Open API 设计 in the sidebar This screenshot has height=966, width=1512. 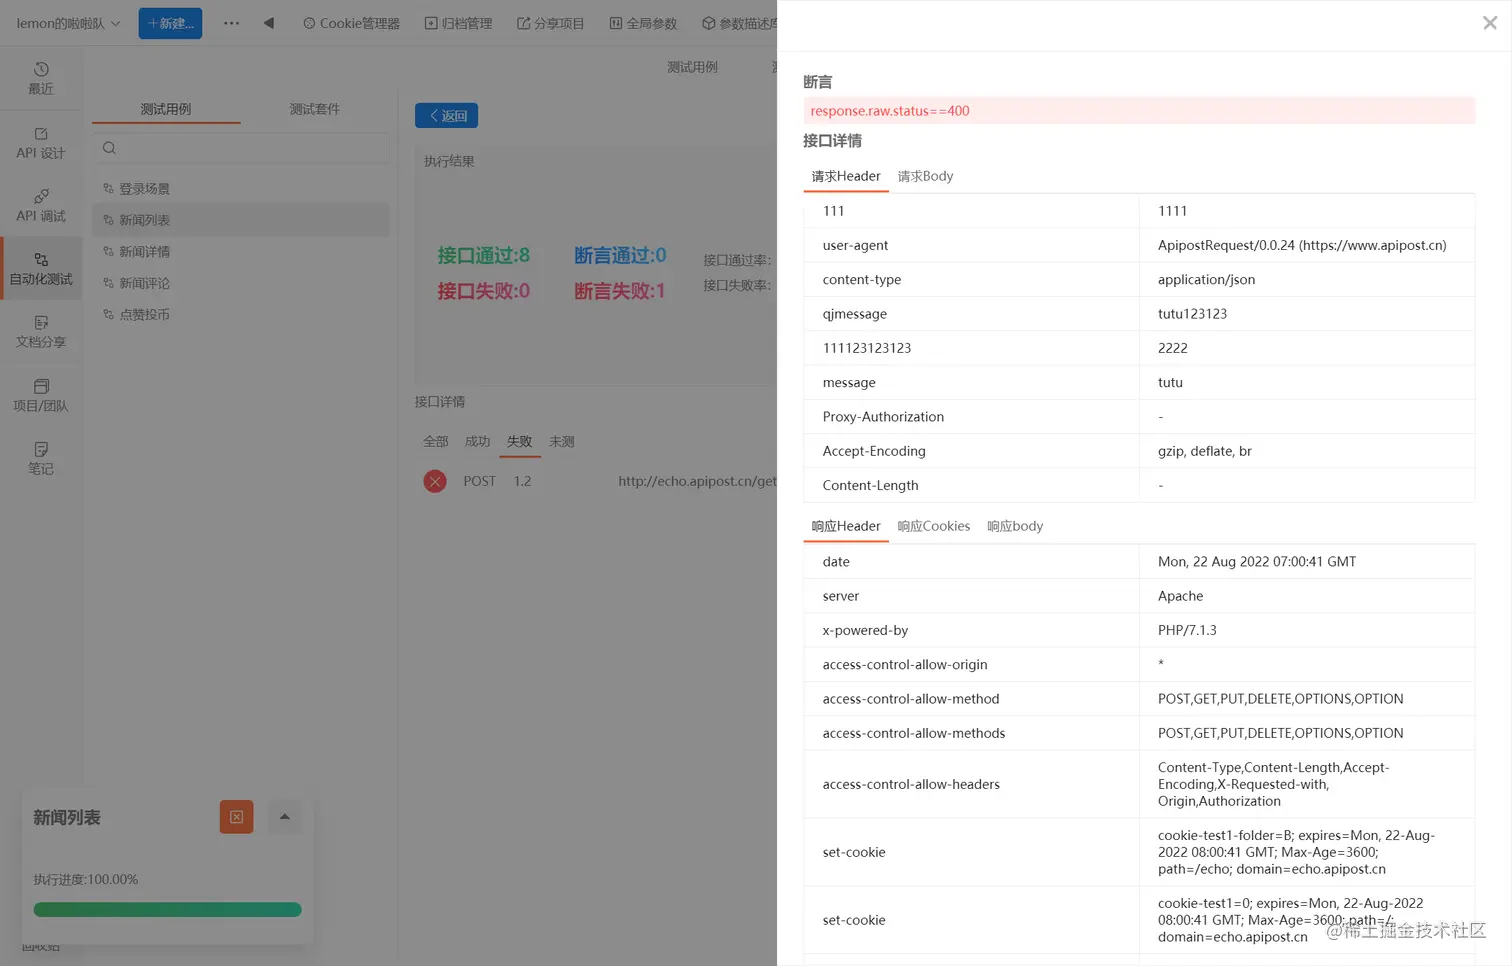click(x=41, y=142)
